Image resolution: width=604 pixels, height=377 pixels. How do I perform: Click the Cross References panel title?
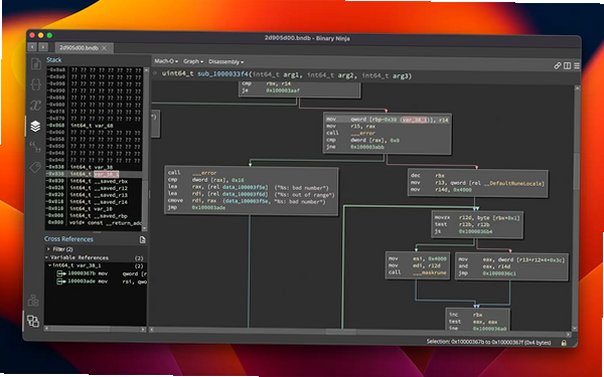69,239
